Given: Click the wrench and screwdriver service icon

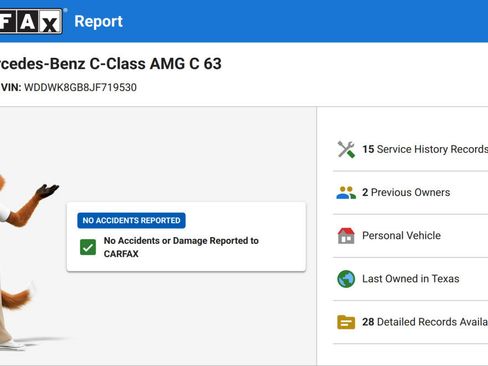Looking at the screenshot, I should [346, 149].
